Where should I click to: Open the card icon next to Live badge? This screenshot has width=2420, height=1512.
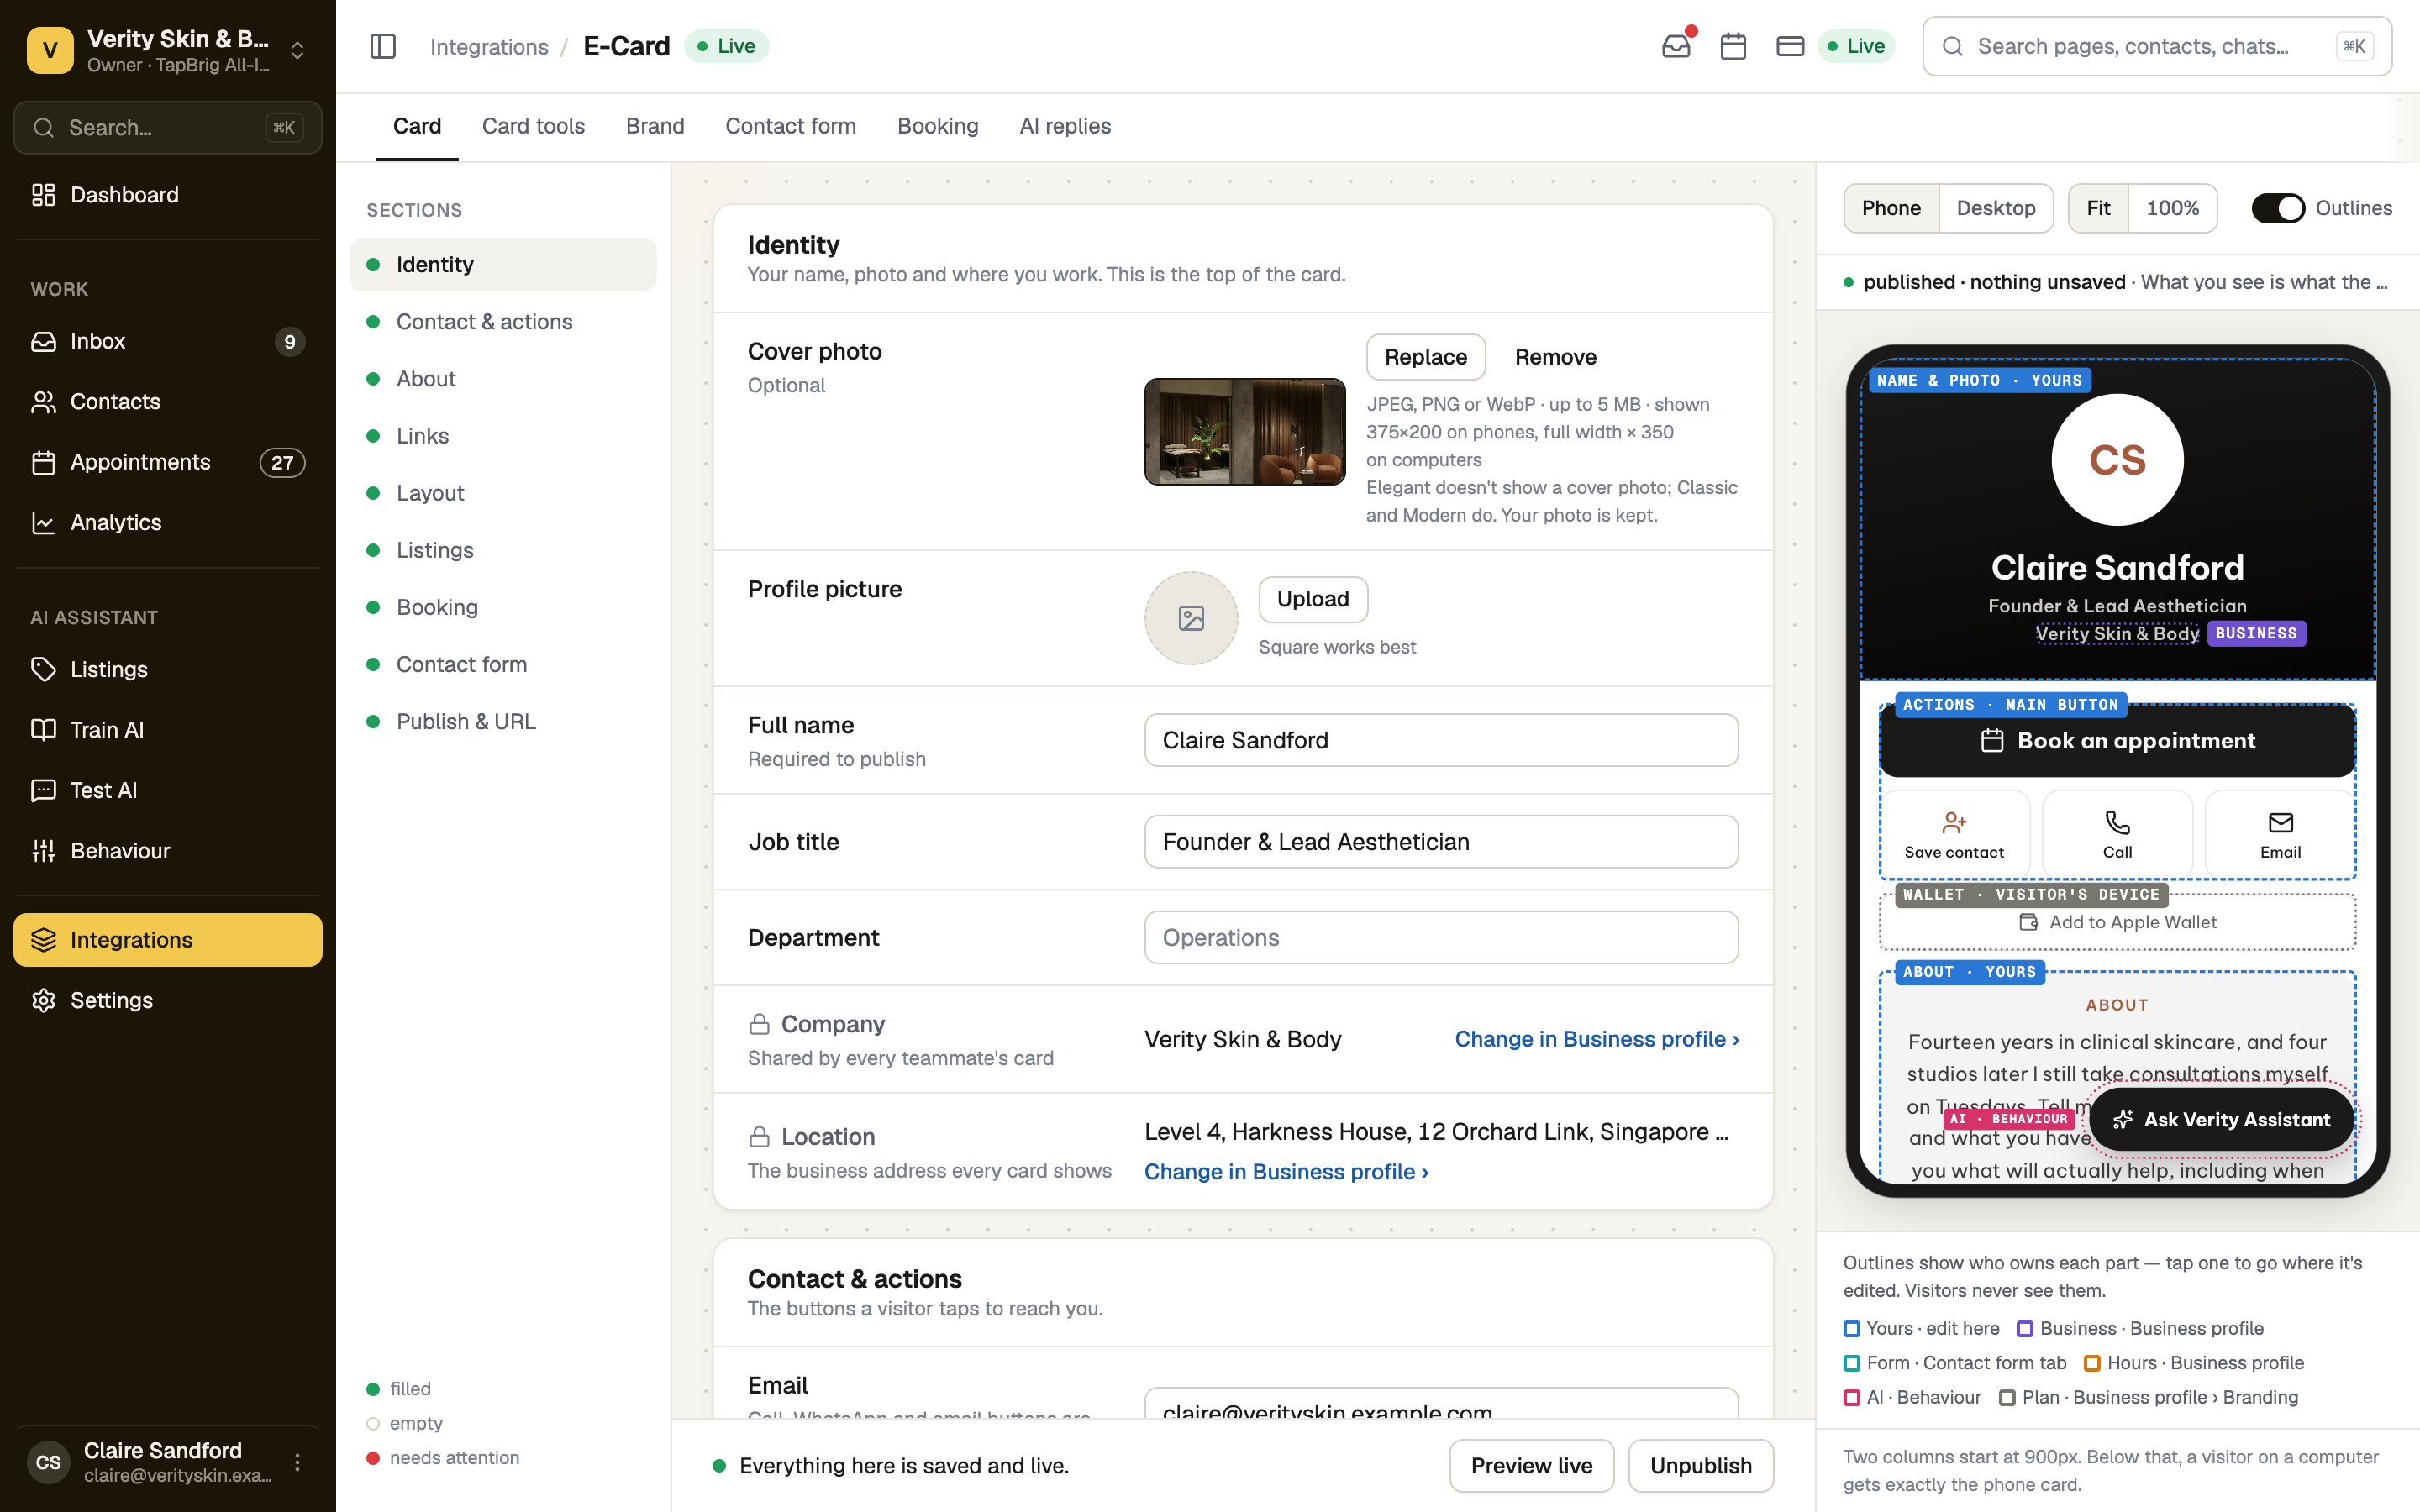[x=1790, y=46]
